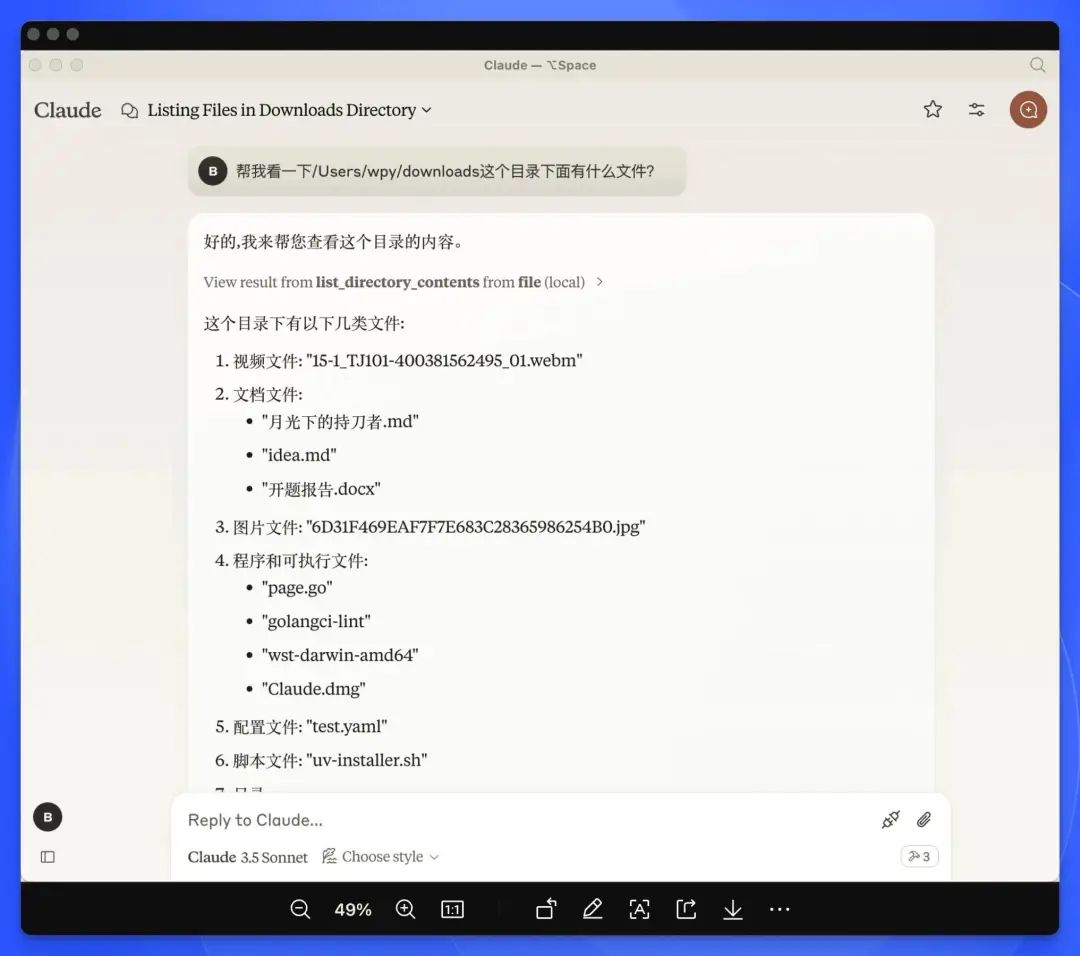Expand list_directory_contents result

[x=404, y=282]
